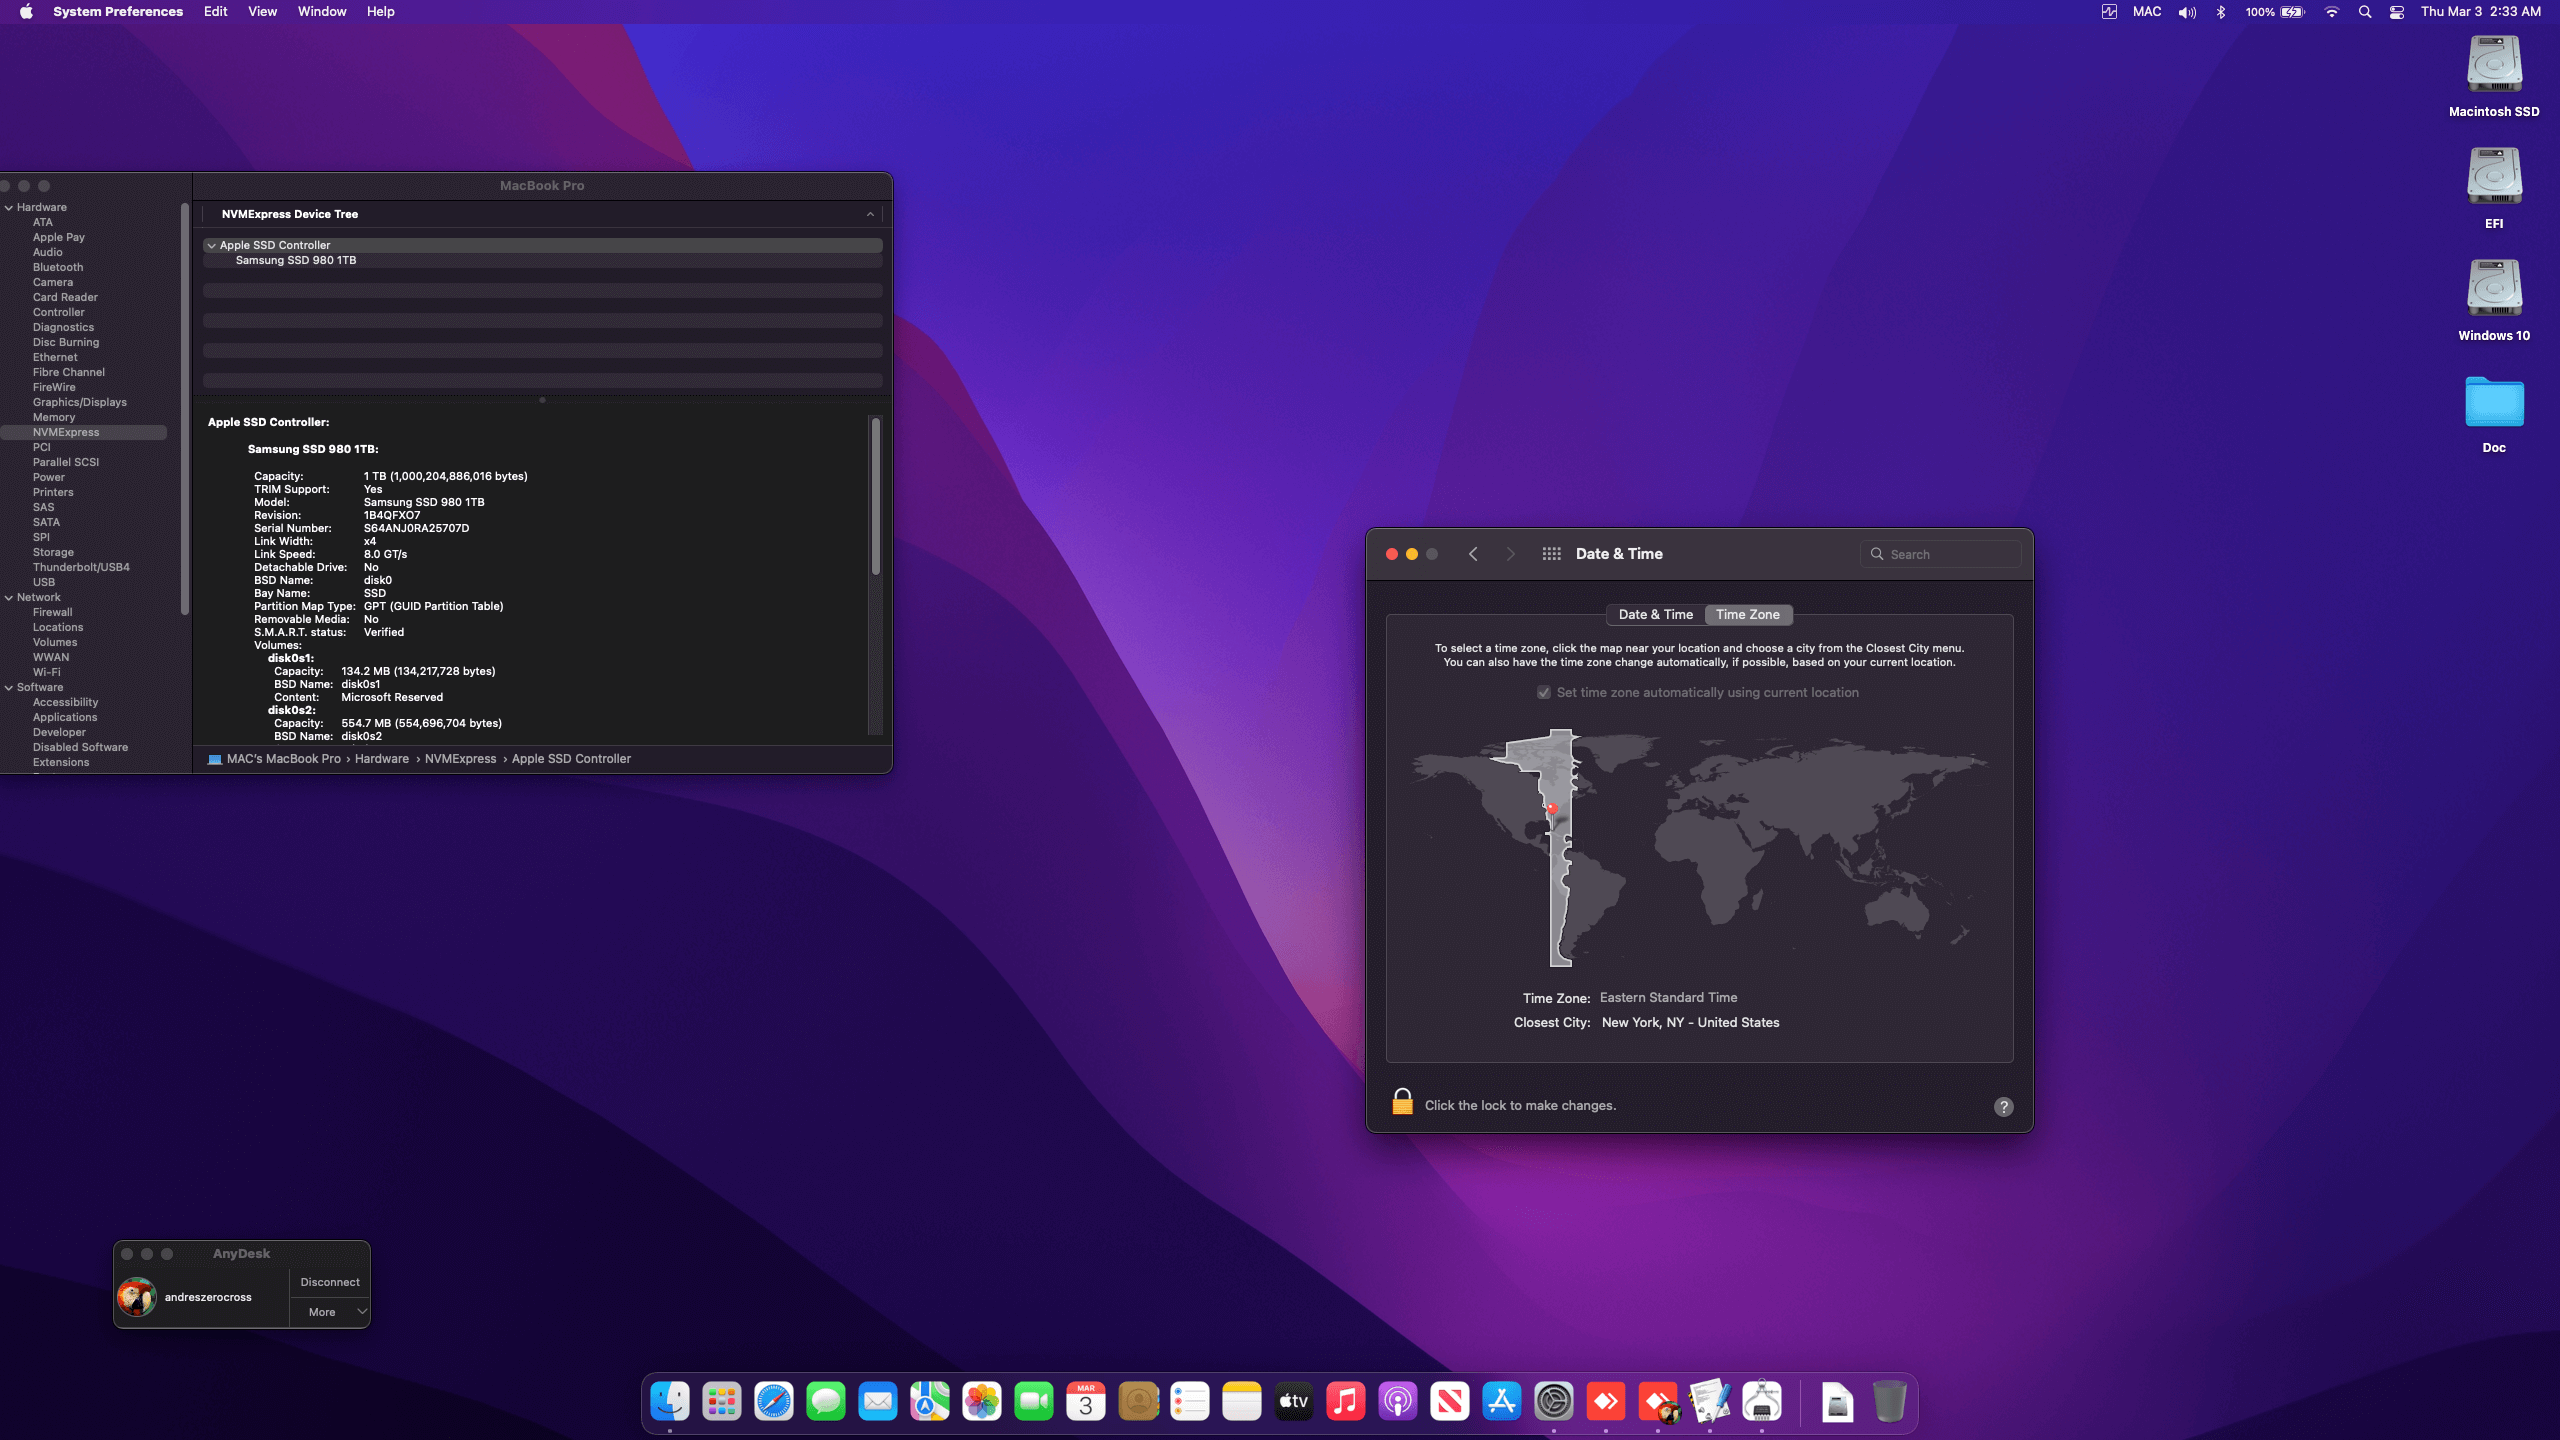Open the Trash in the Dock
The height and width of the screenshot is (1440, 2560).
coord(1889,1401)
